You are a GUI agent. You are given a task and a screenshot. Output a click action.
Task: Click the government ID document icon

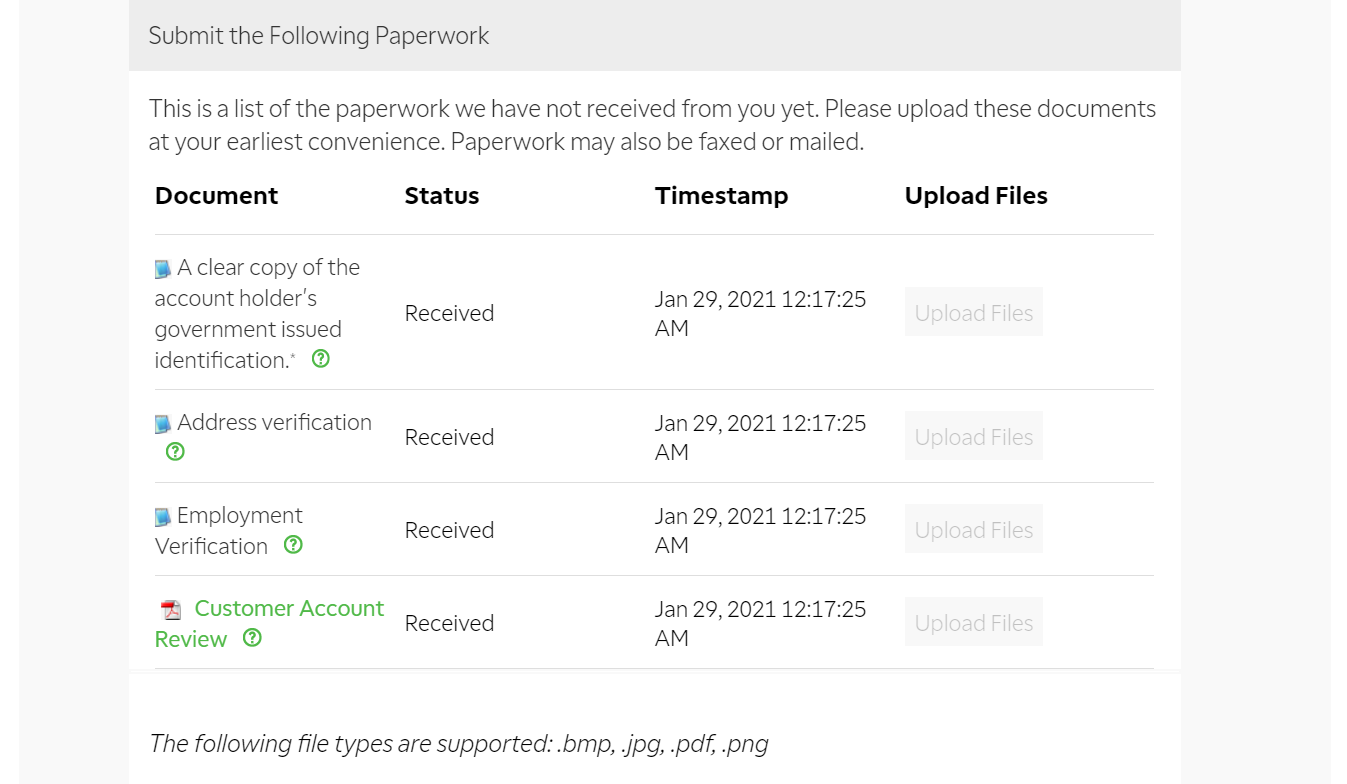click(x=163, y=269)
